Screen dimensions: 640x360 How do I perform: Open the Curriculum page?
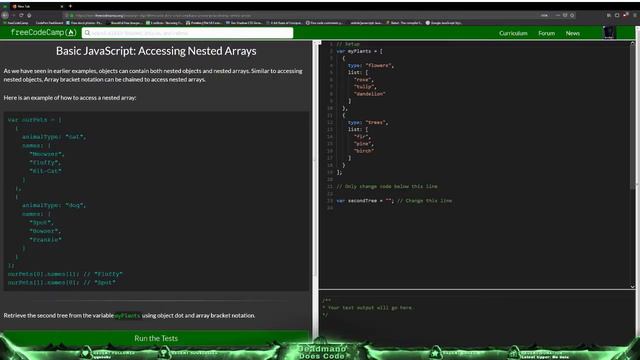[x=513, y=33]
